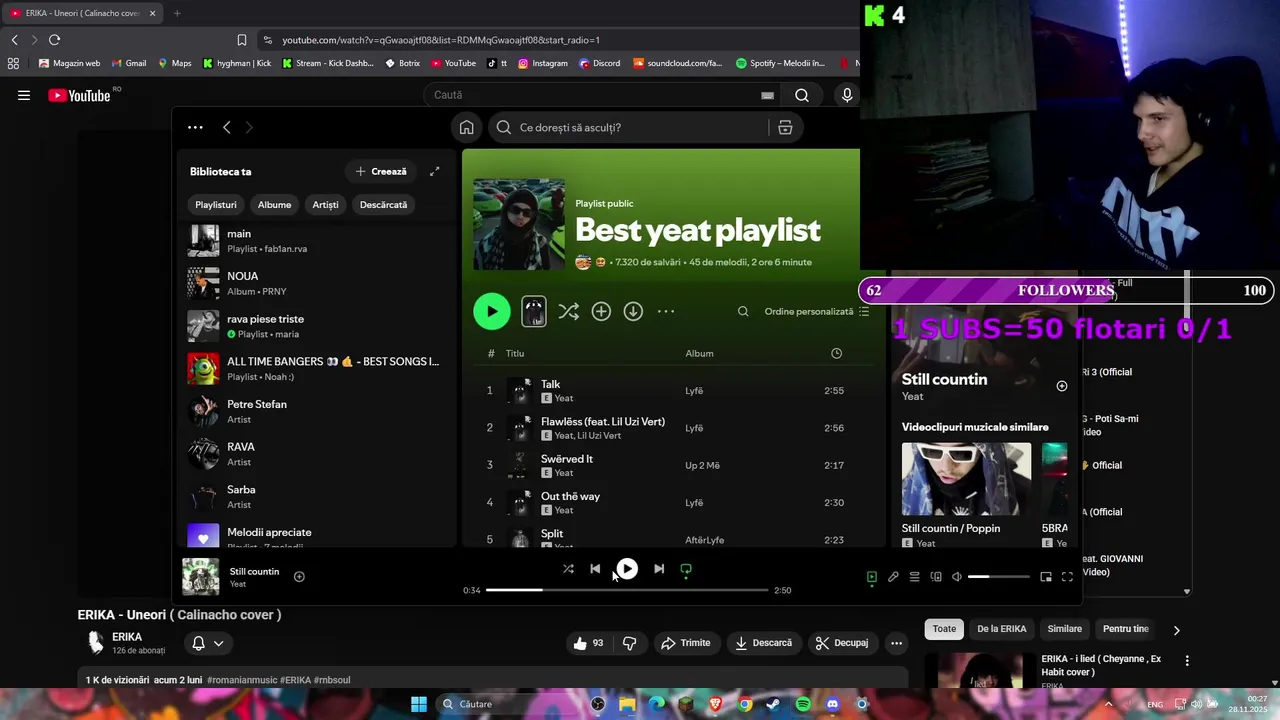Open notification bell dropdown for ERIKA channel

click(208, 643)
